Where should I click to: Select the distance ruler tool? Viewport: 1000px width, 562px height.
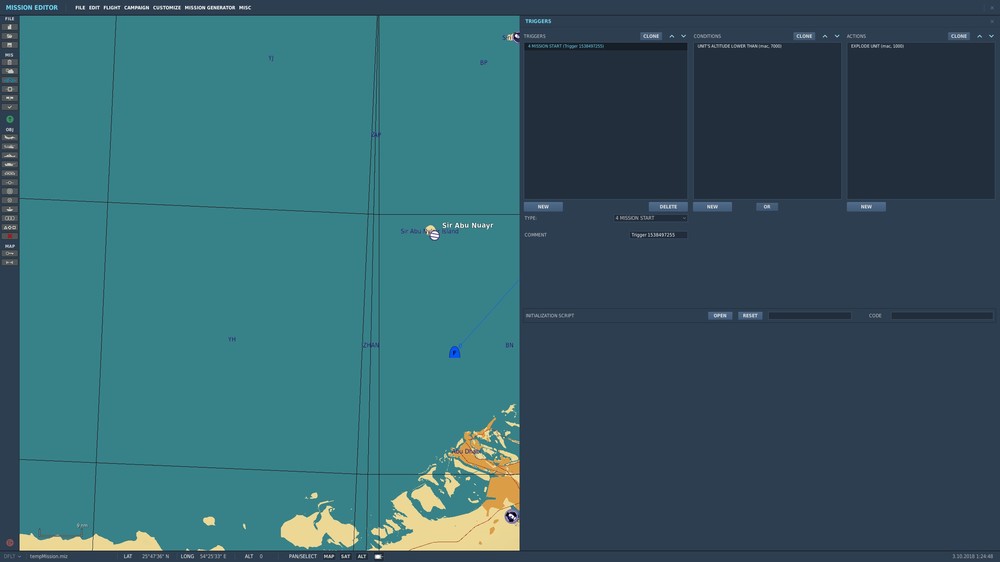[x=10, y=262]
